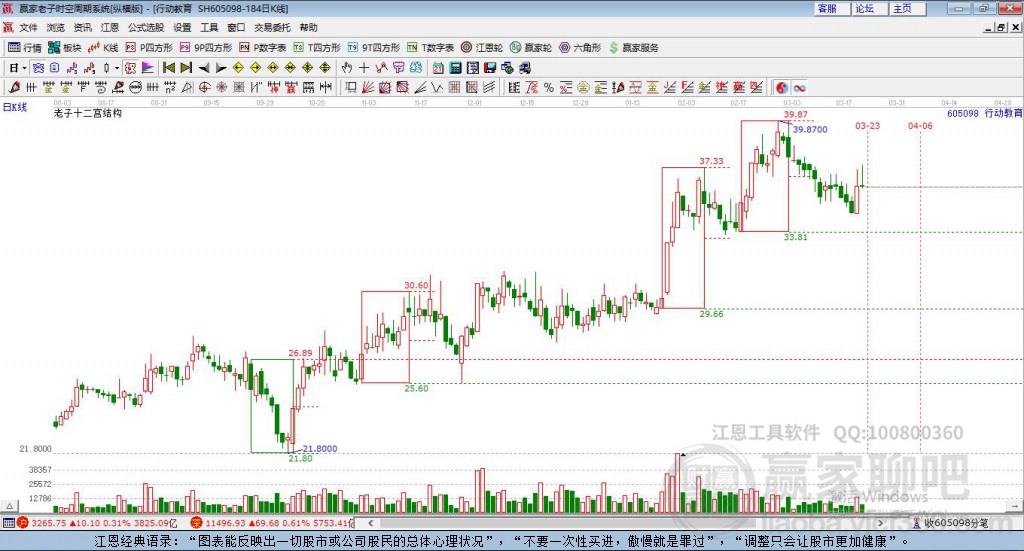The height and width of the screenshot is (551, 1024).
Task: Jump to first bar icon
Action: point(168,68)
